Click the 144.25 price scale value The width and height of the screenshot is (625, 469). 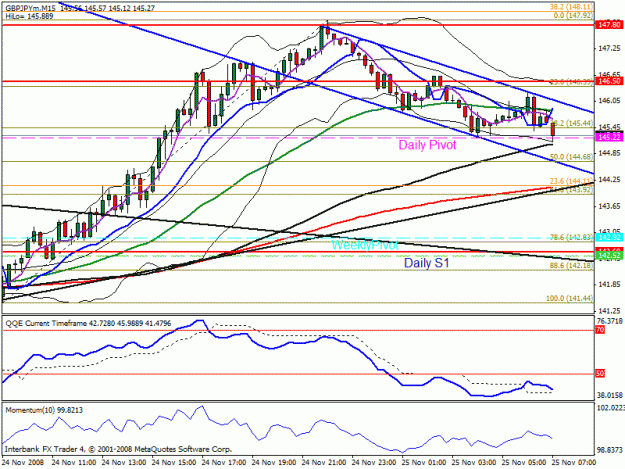(x=609, y=180)
